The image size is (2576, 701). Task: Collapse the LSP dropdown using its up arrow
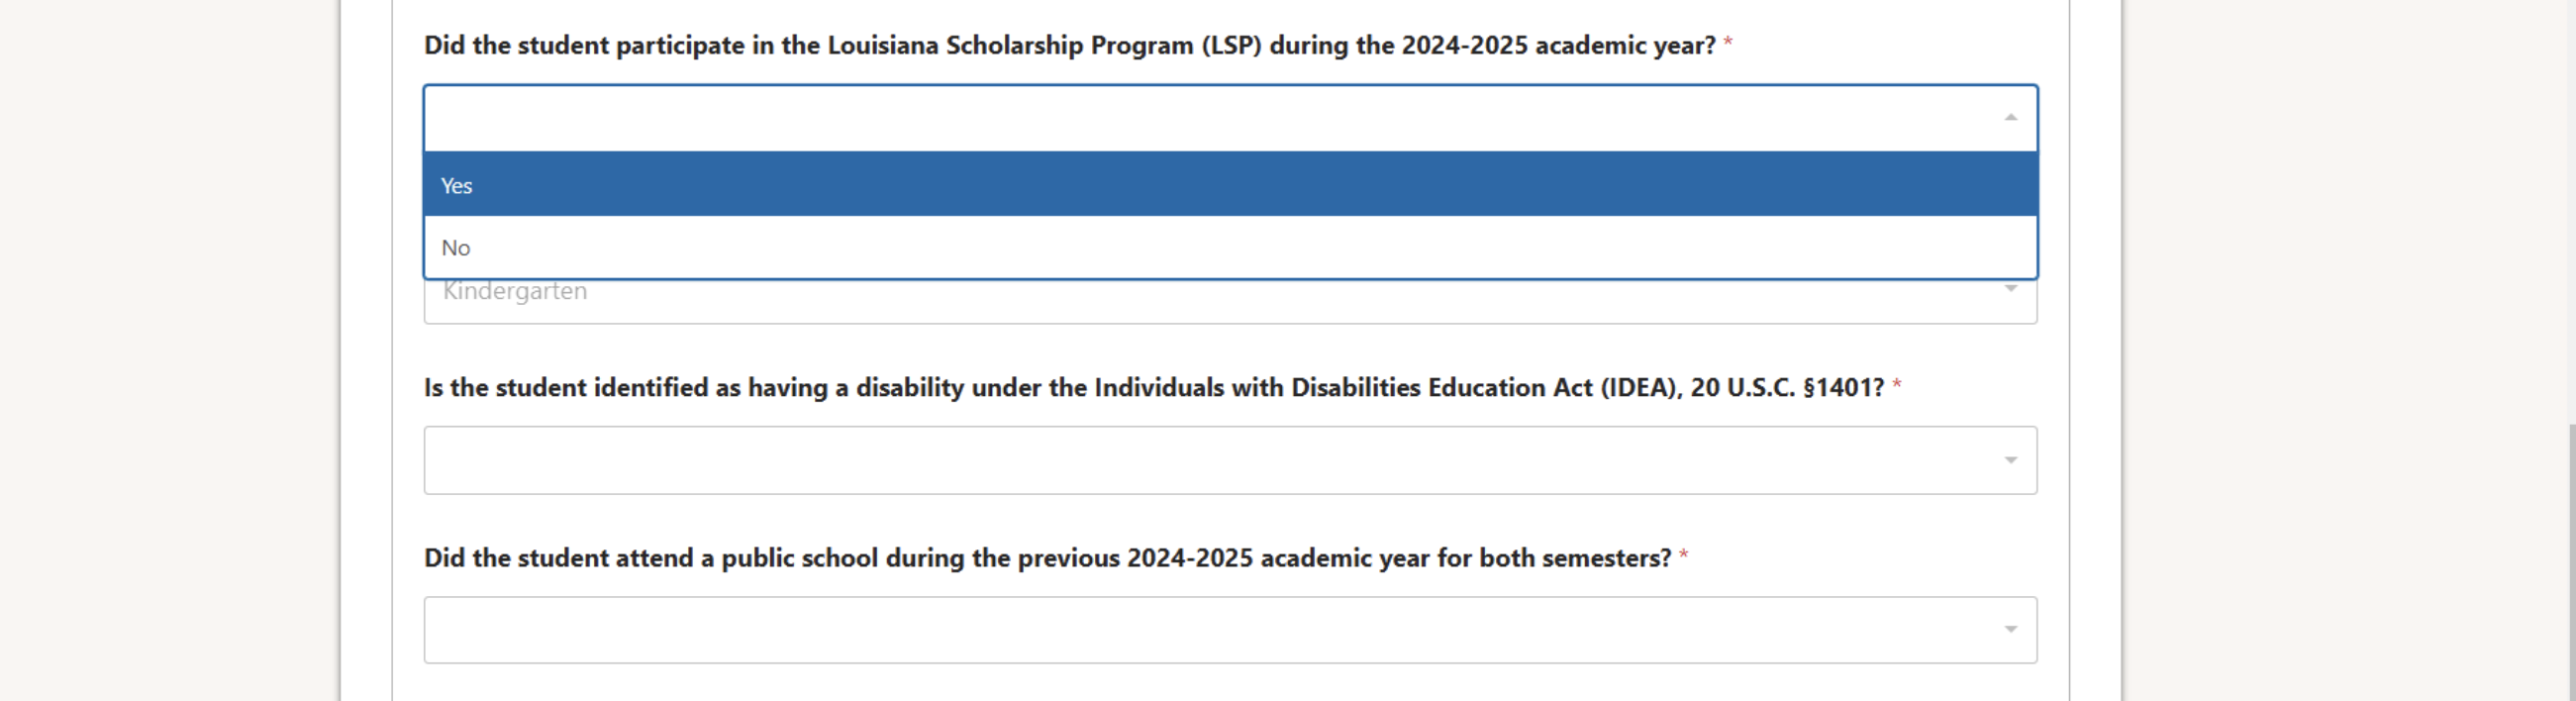2010,118
